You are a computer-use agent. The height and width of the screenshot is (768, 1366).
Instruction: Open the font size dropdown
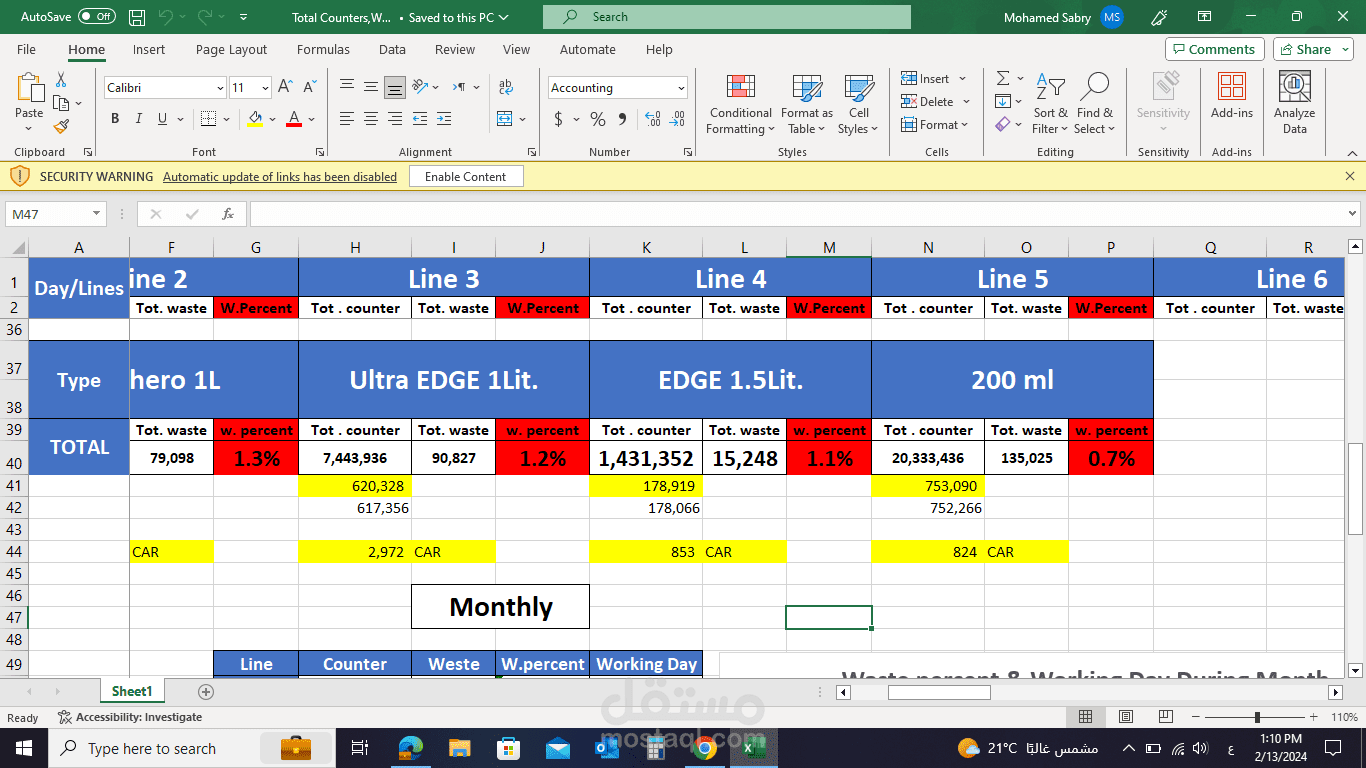265,88
